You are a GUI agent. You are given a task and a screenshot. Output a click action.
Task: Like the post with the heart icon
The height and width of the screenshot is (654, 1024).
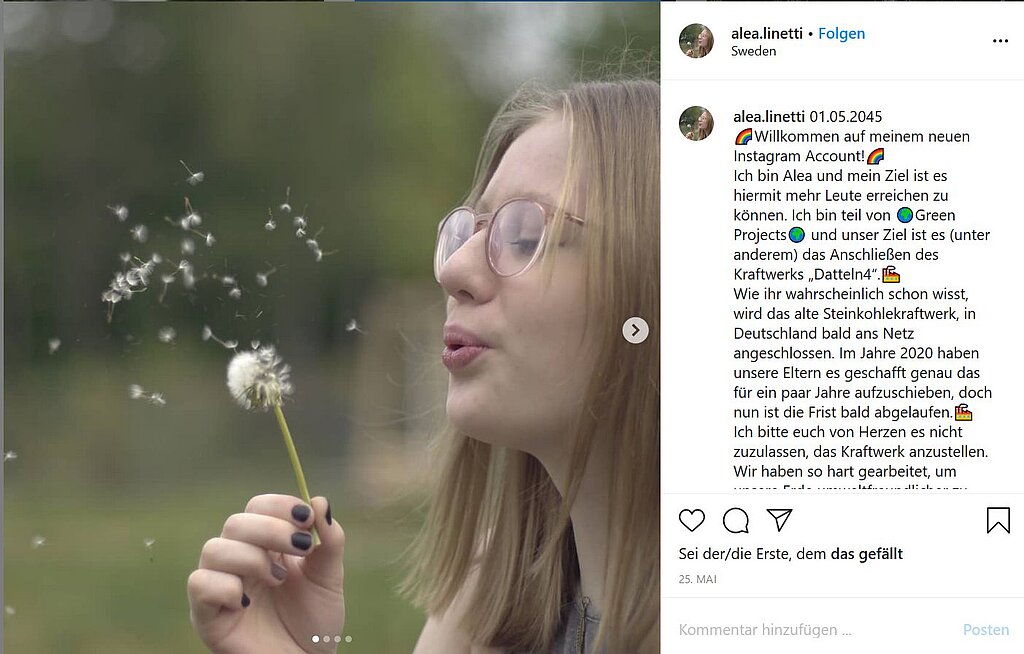coord(692,520)
